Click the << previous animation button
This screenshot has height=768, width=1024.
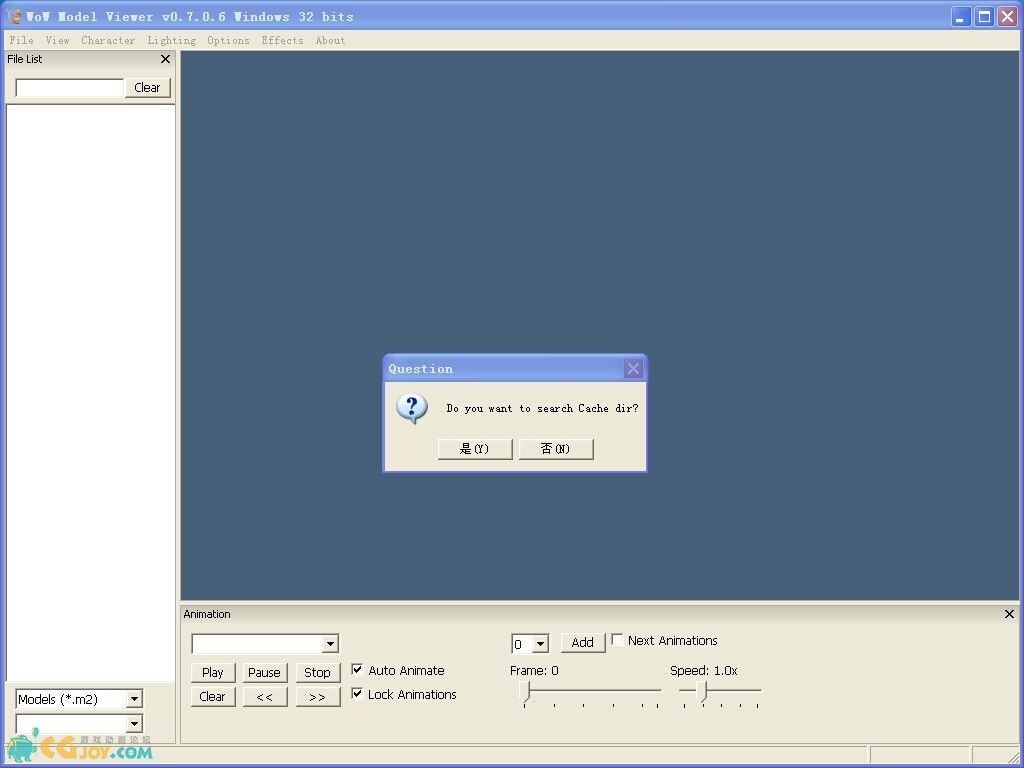(264, 697)
